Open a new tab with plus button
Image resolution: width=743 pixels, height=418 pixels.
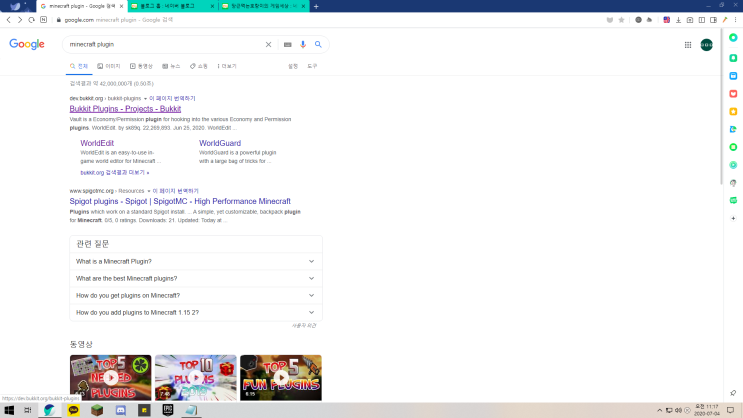point(316,6)
